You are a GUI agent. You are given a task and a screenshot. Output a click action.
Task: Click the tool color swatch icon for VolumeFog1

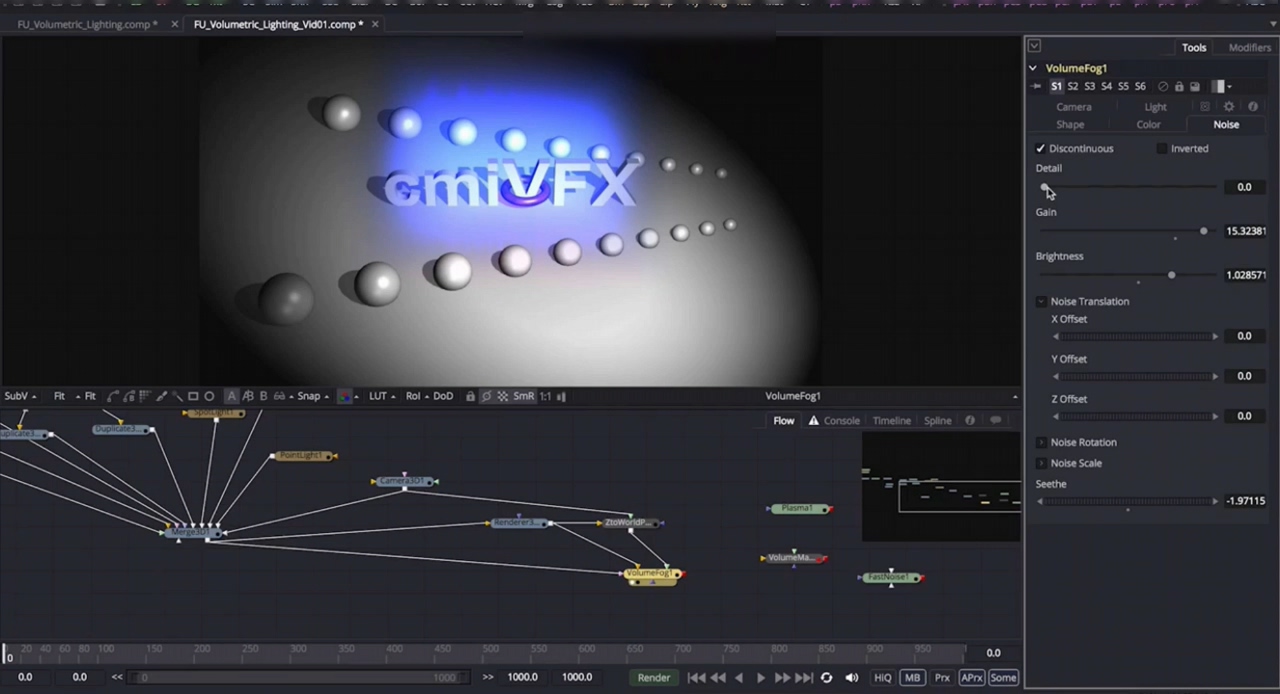tap(1219, 87)
